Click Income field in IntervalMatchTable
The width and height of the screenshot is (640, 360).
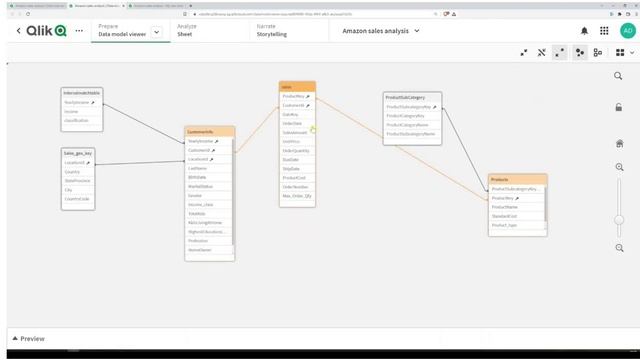point(82,111)
